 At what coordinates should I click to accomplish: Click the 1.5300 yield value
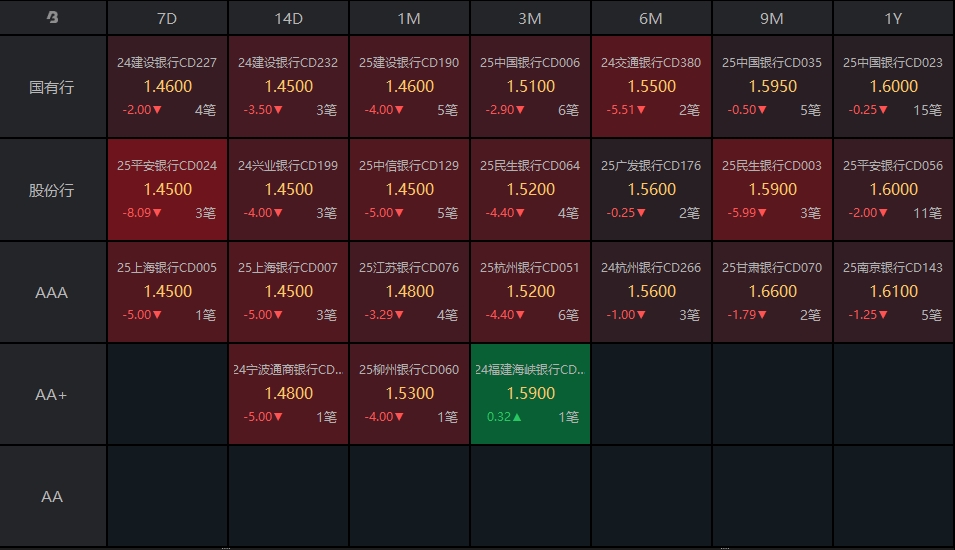point(409,393)
